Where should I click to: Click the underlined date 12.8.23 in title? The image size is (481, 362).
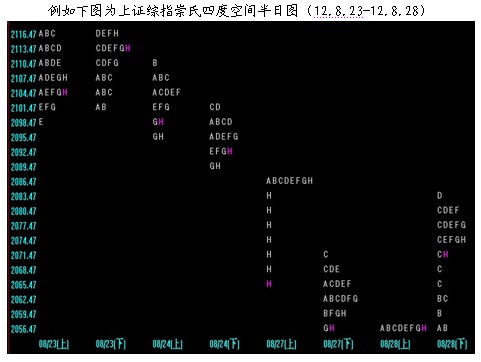338,11
